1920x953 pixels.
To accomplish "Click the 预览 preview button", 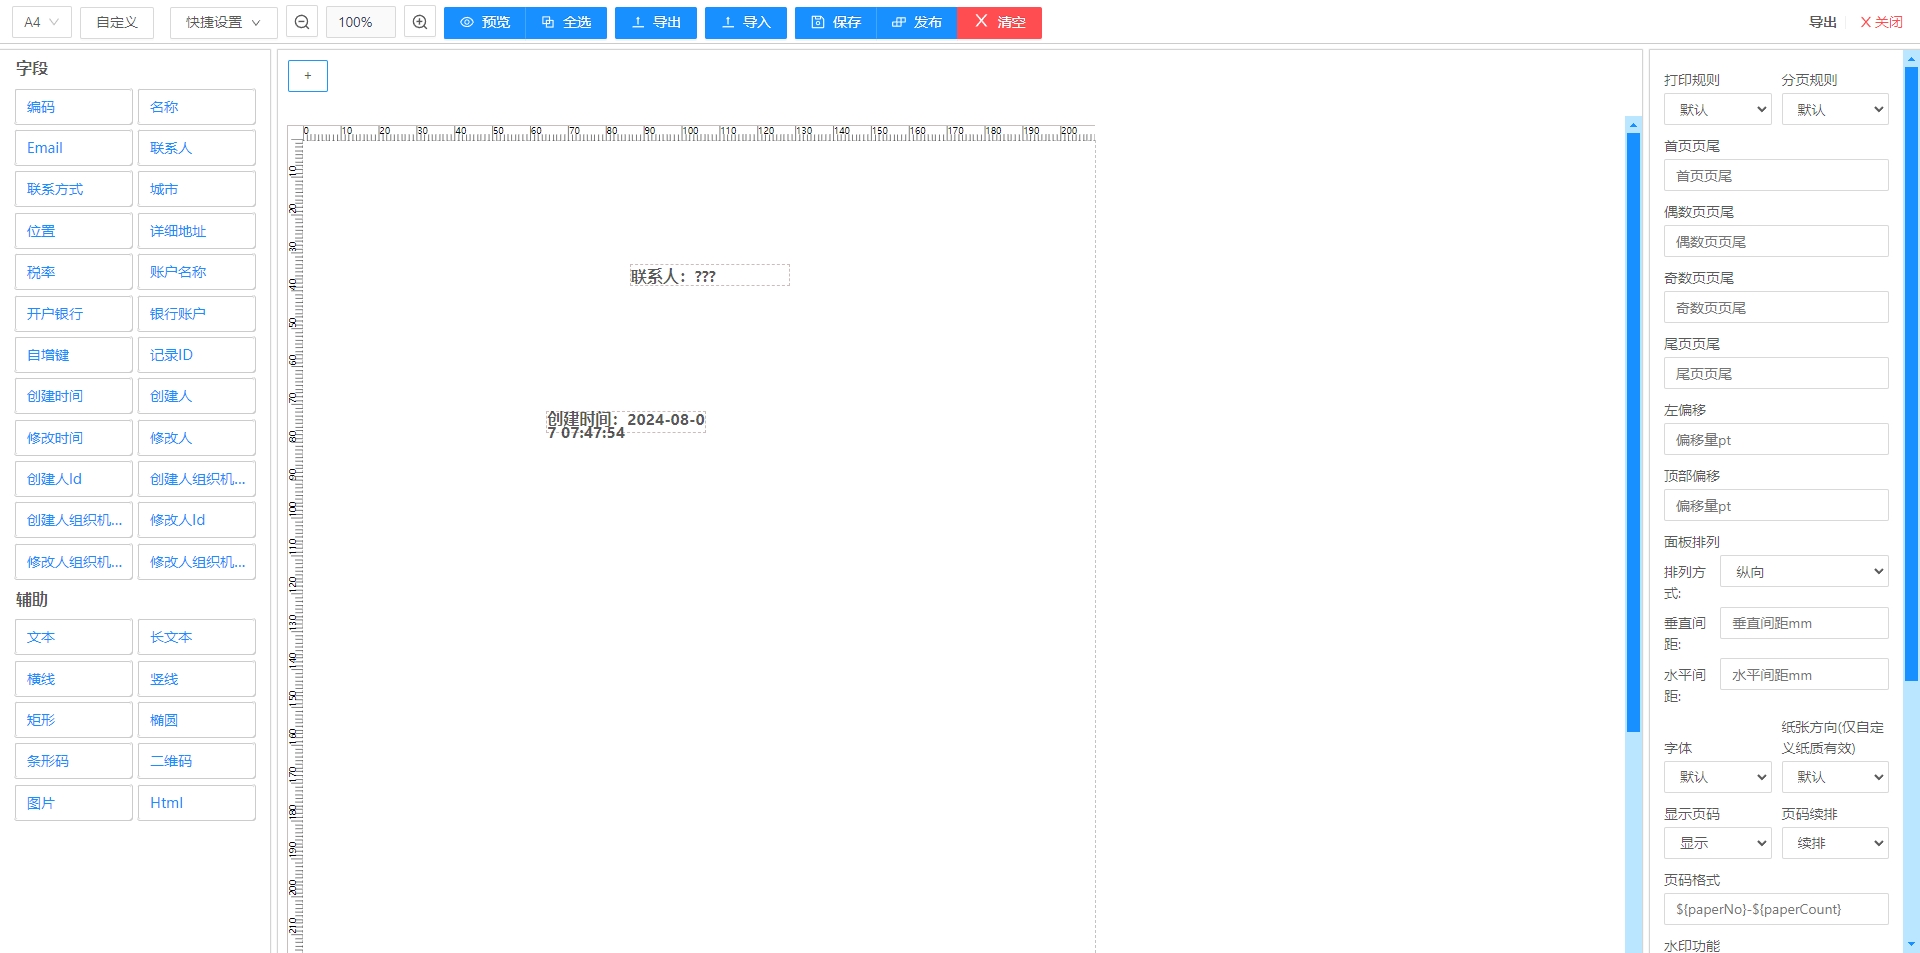I will 485,22.
